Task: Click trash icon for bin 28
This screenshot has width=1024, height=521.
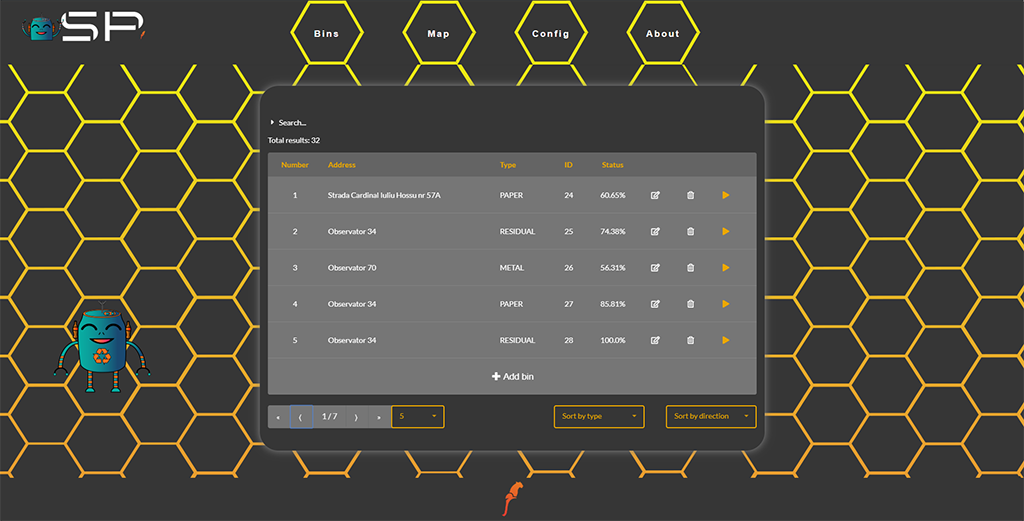Action: point(690,340)
